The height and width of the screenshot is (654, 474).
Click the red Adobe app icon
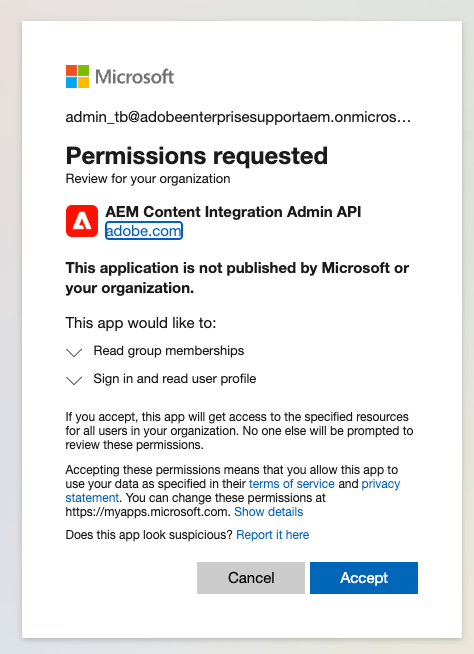click(x=82, y=221)
